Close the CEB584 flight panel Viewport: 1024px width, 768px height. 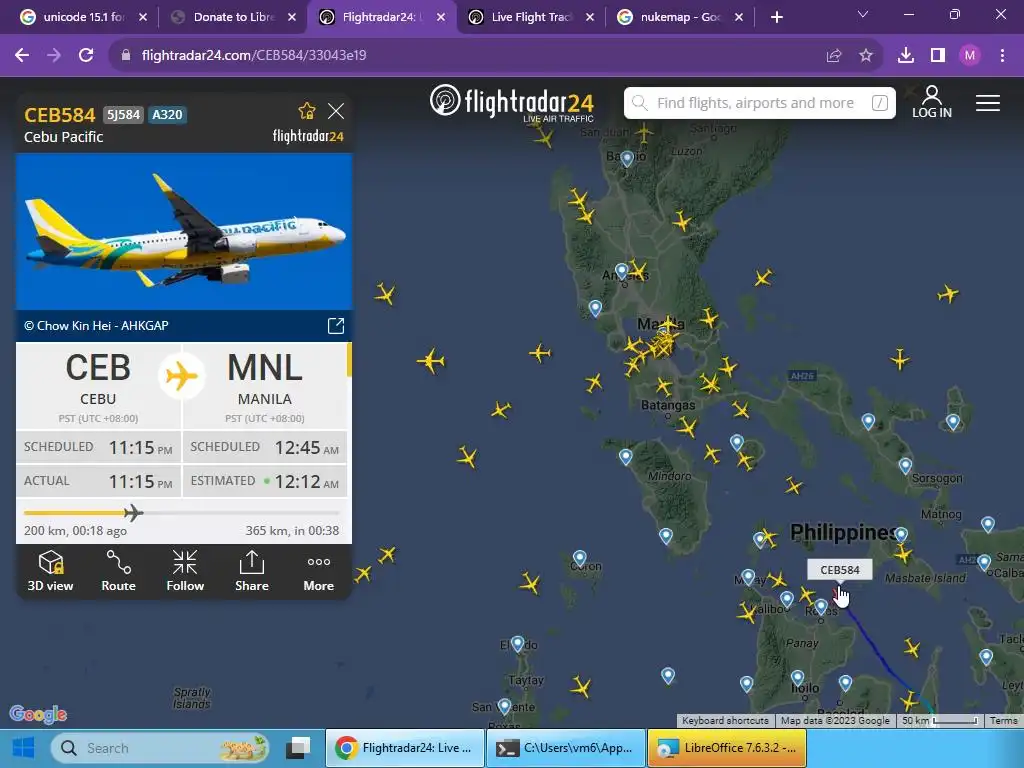tap(336, 111)
